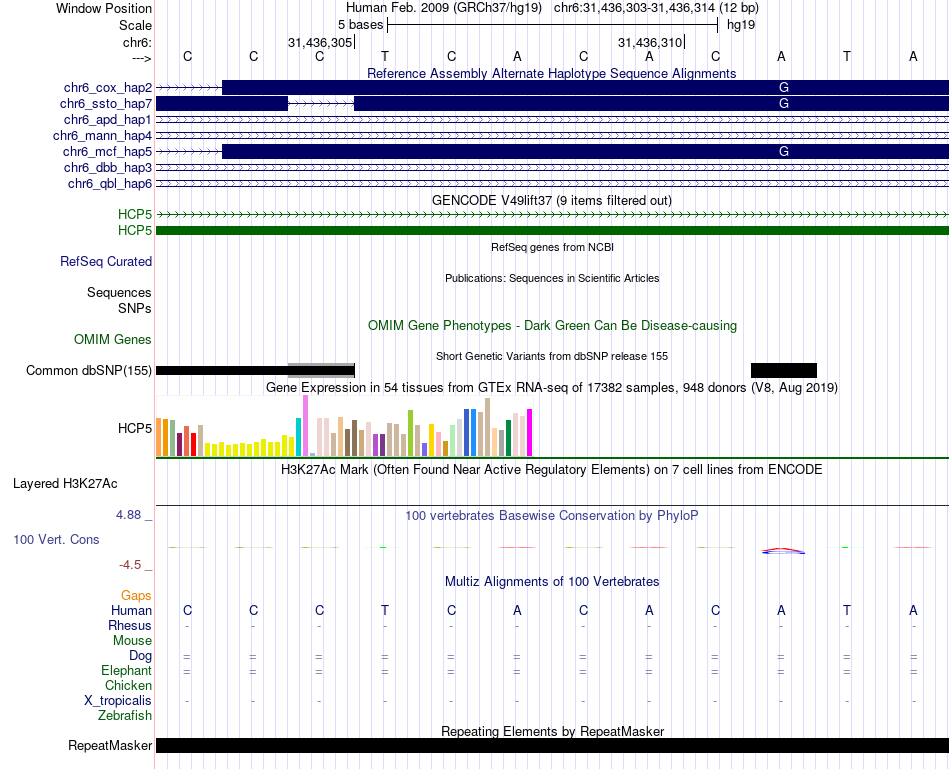
Task: Click the HCP5 intron arrow transcript line
Action: 552,215
